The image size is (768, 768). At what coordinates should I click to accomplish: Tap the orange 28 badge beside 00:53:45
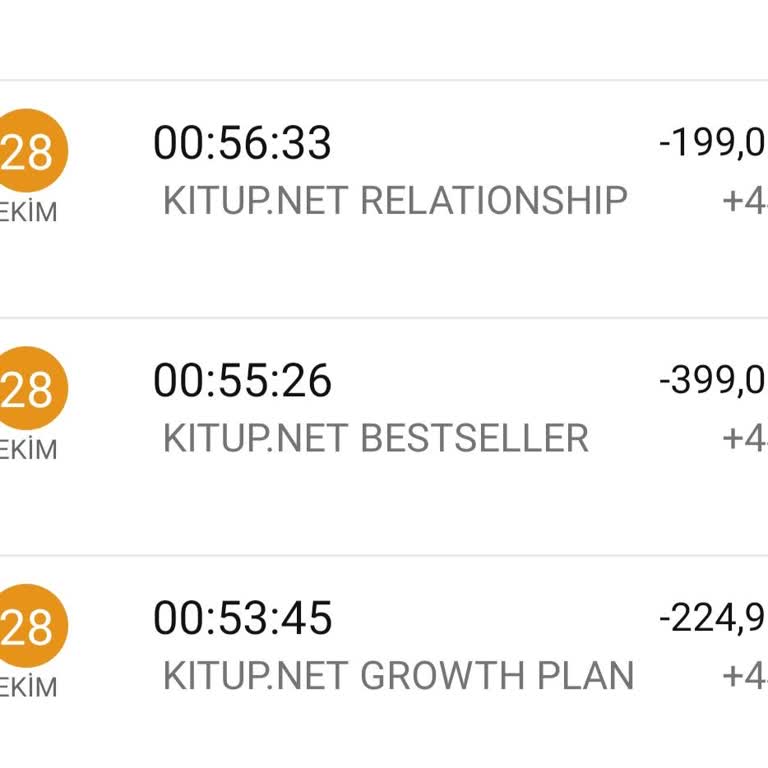32,626
